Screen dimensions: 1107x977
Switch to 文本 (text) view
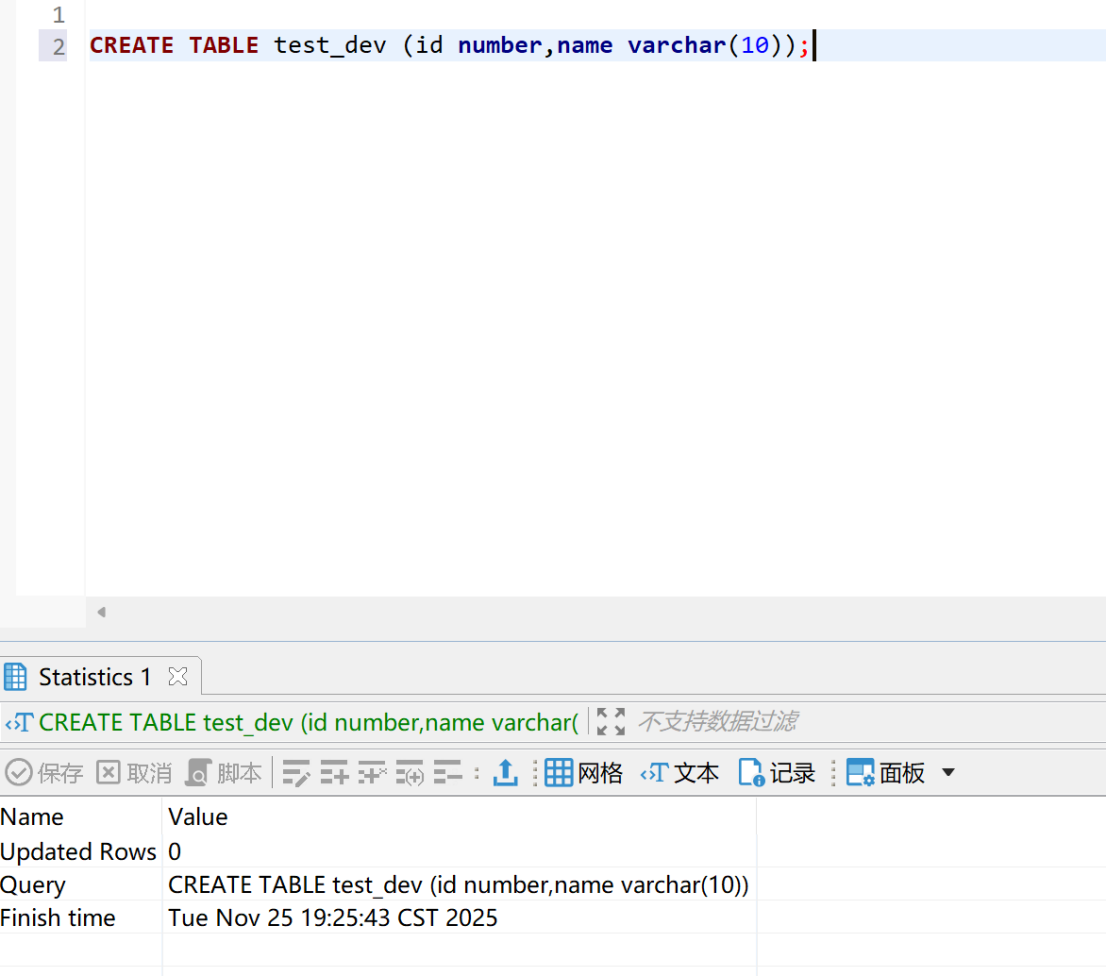(x=680, y=773)
